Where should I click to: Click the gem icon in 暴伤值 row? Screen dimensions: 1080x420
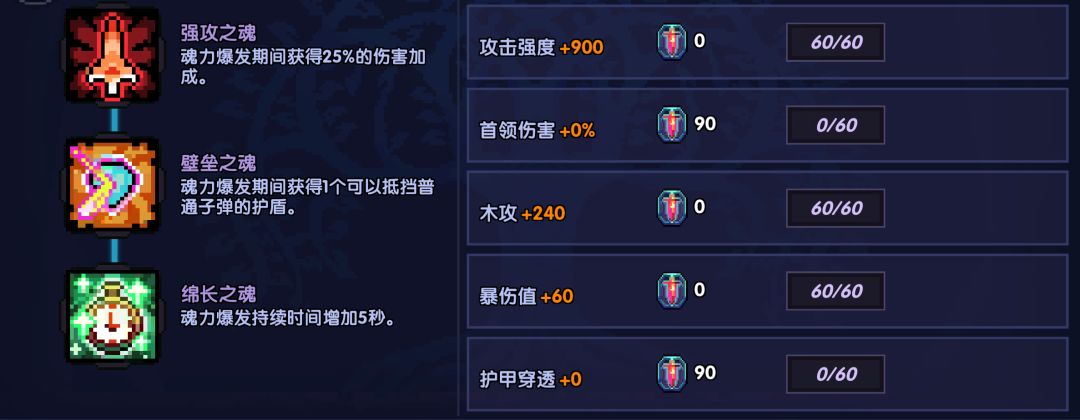tap(672, 291)
